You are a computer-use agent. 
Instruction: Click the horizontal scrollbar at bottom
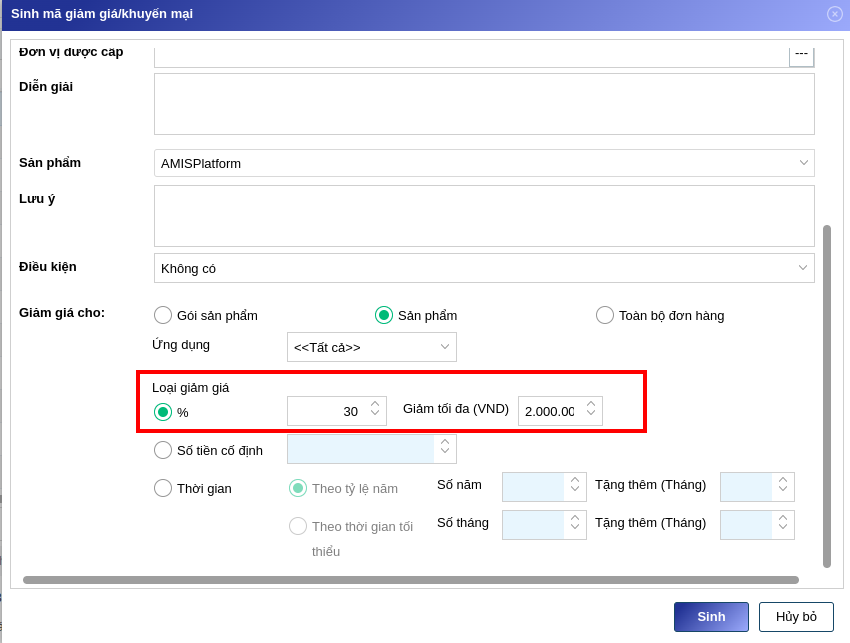coord(410,580)
